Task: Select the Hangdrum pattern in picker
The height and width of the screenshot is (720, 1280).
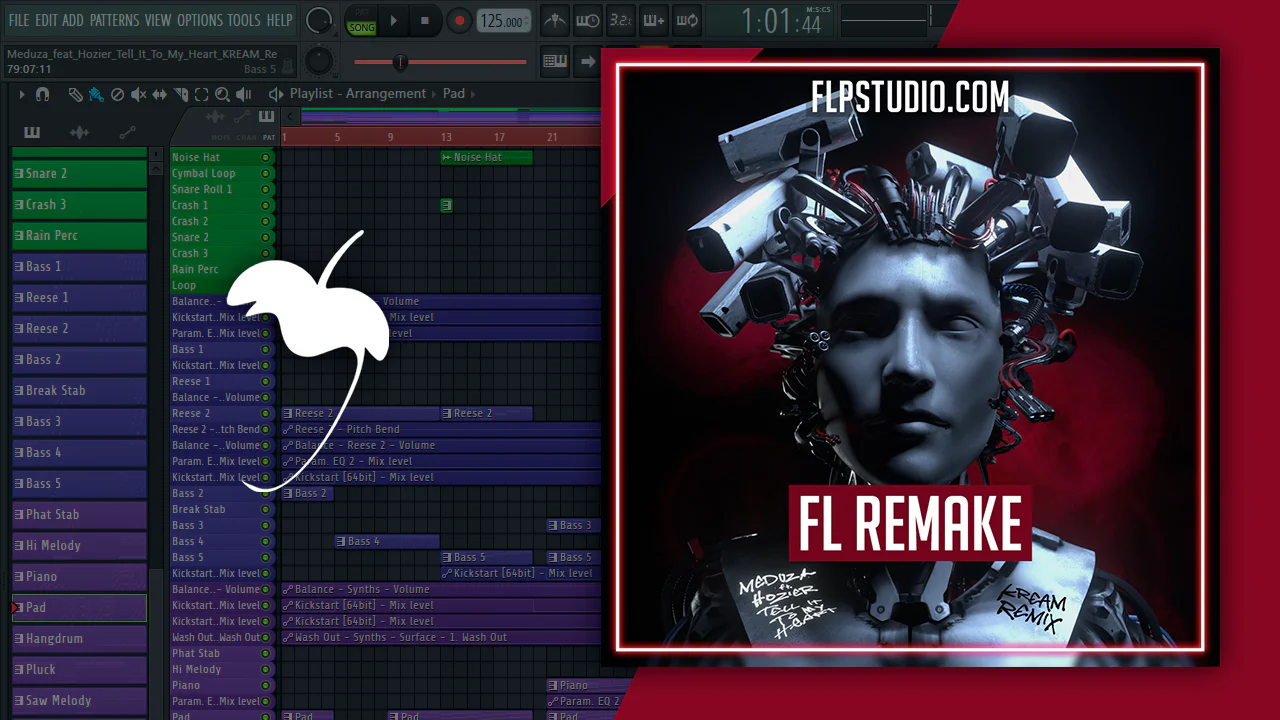Action: (x=79, y=639)
